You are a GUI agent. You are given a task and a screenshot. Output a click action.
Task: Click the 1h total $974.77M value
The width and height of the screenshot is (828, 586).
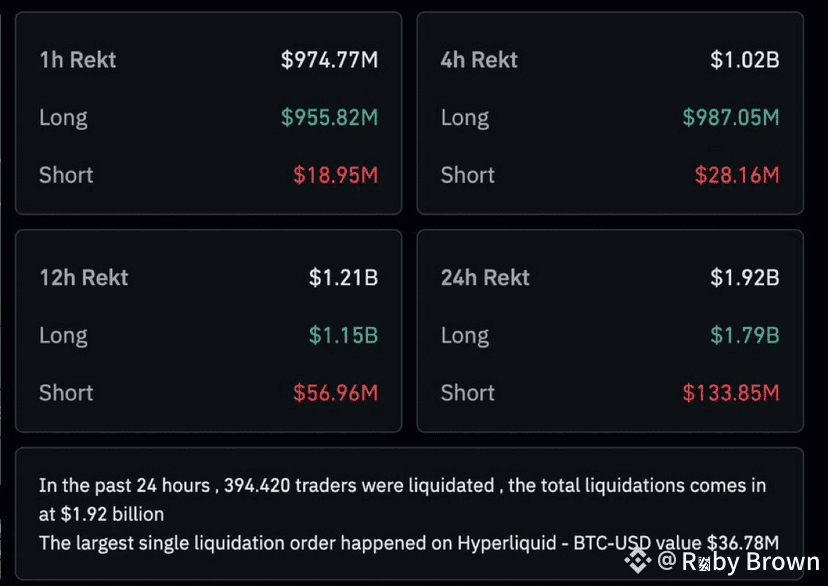point(330,60)
